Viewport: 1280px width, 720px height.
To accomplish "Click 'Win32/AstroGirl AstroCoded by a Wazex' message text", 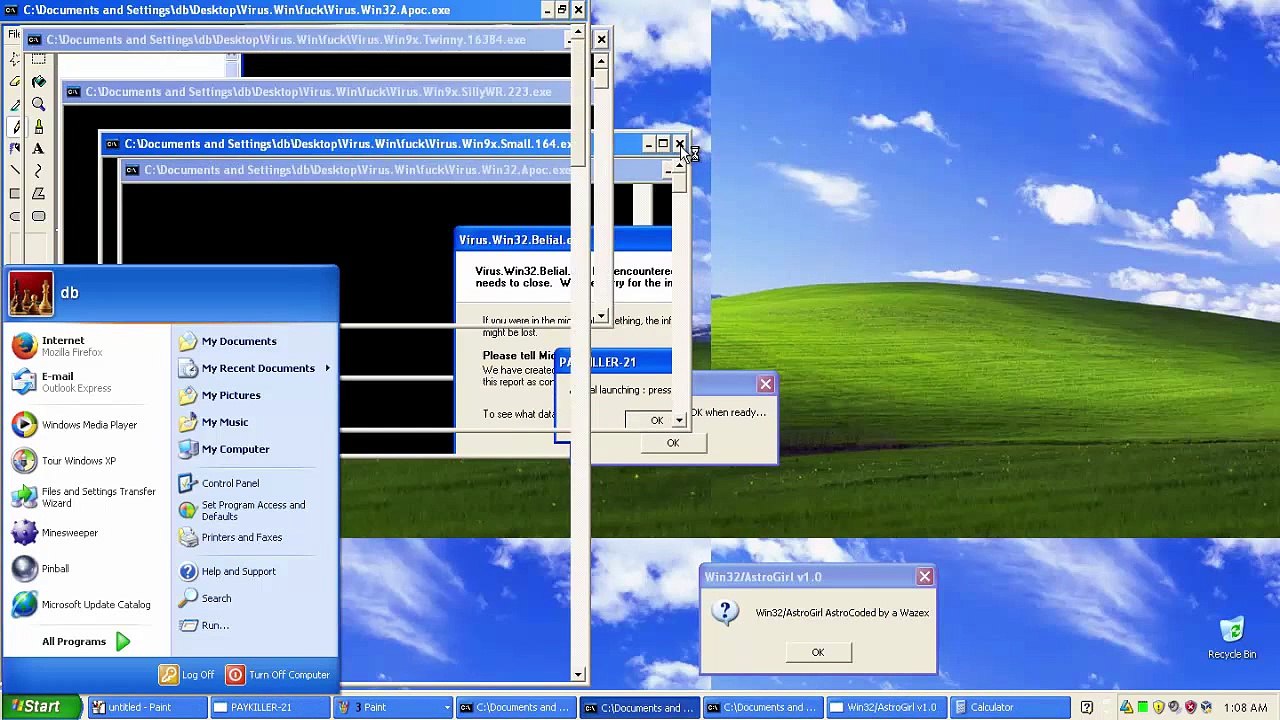I will pyautogui.click(x=842, y=613).
